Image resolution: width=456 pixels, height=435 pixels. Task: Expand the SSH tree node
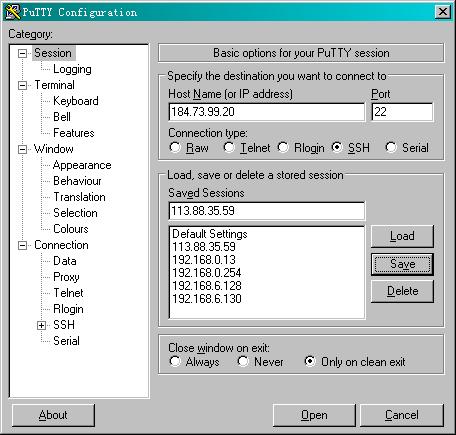click(x=41, y=325)
